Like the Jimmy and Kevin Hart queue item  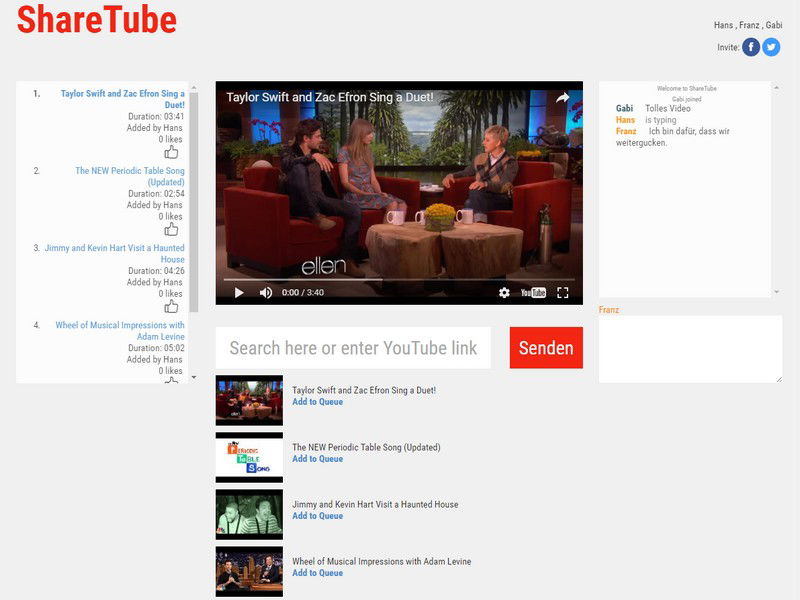click(x=171, y=306)
